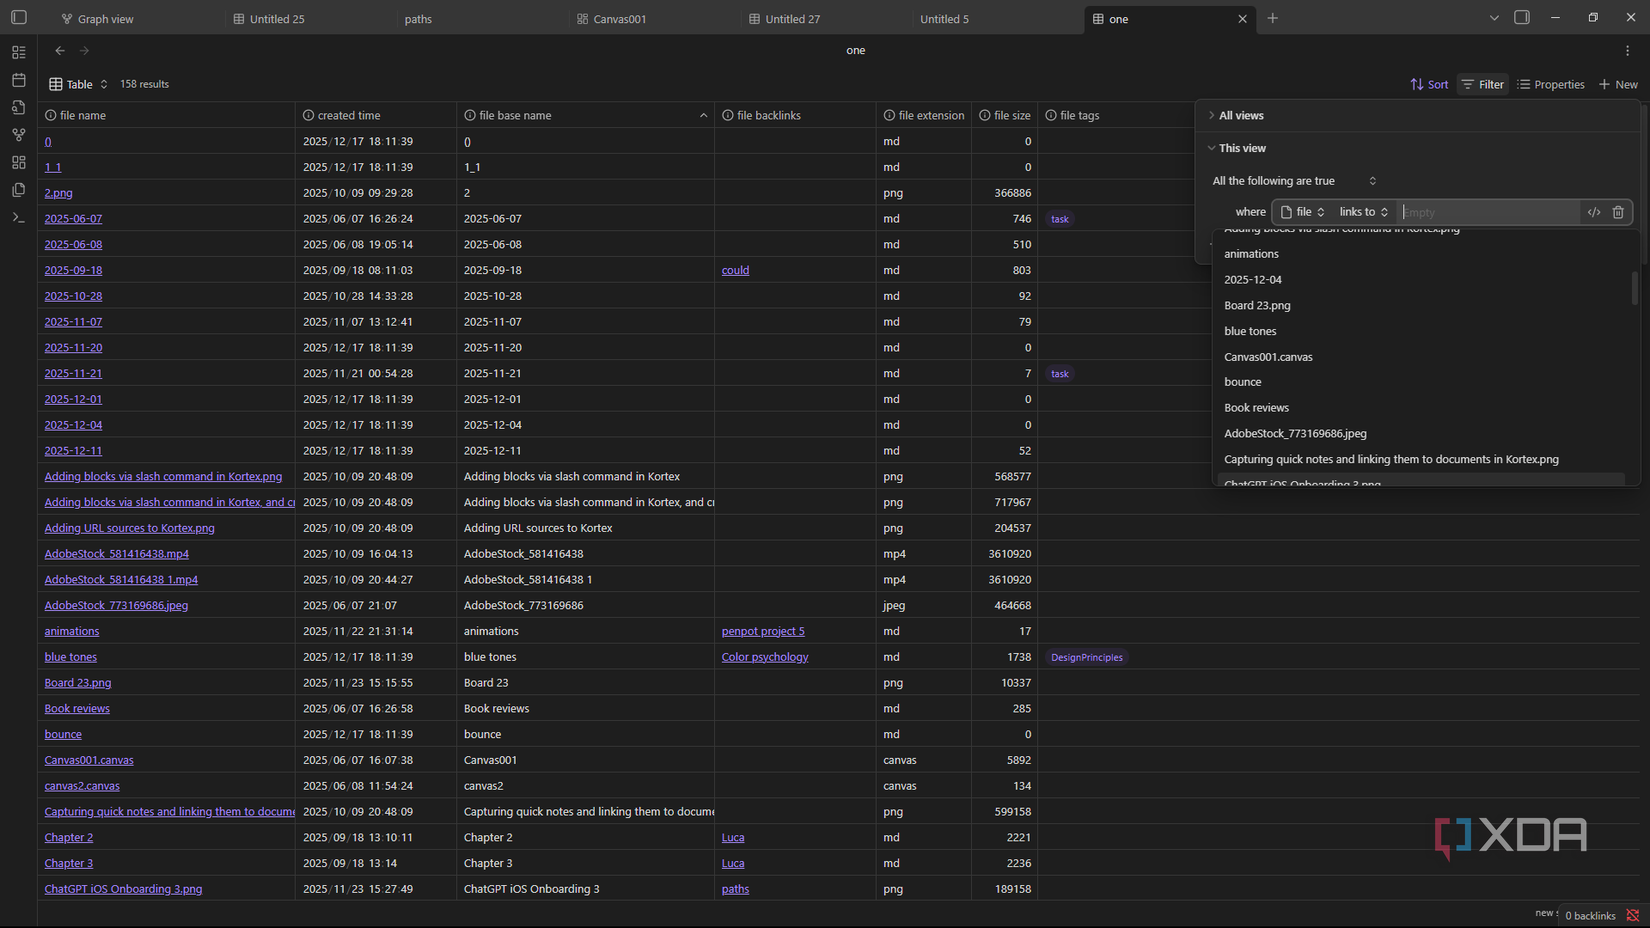Click the Sort button
The height and width of the screenshot is (928, 1650).
pos(1429,84)
